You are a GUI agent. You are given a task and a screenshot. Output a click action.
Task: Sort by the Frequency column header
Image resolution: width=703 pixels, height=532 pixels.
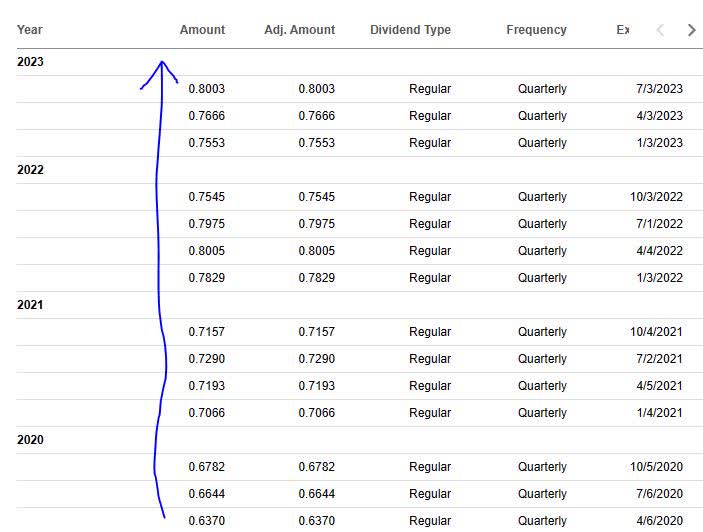click(536, 30)
